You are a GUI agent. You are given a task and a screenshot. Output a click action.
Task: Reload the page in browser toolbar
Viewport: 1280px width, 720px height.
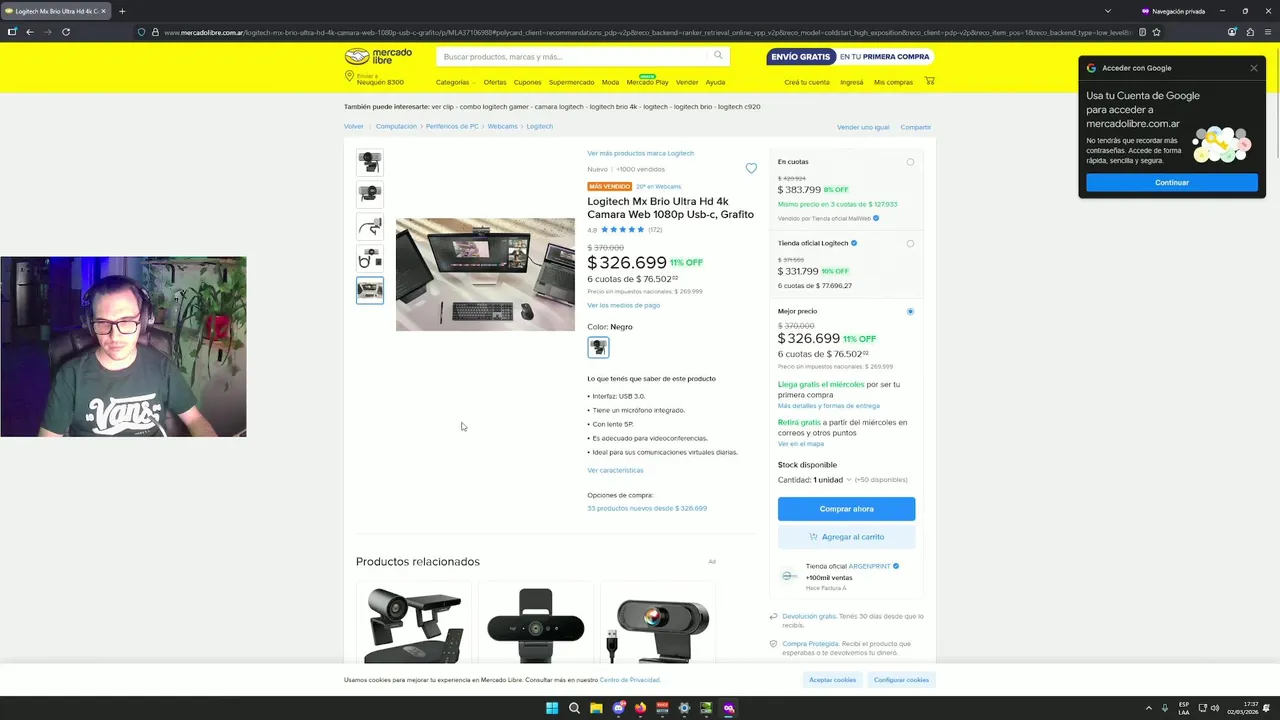coord(66,32)
